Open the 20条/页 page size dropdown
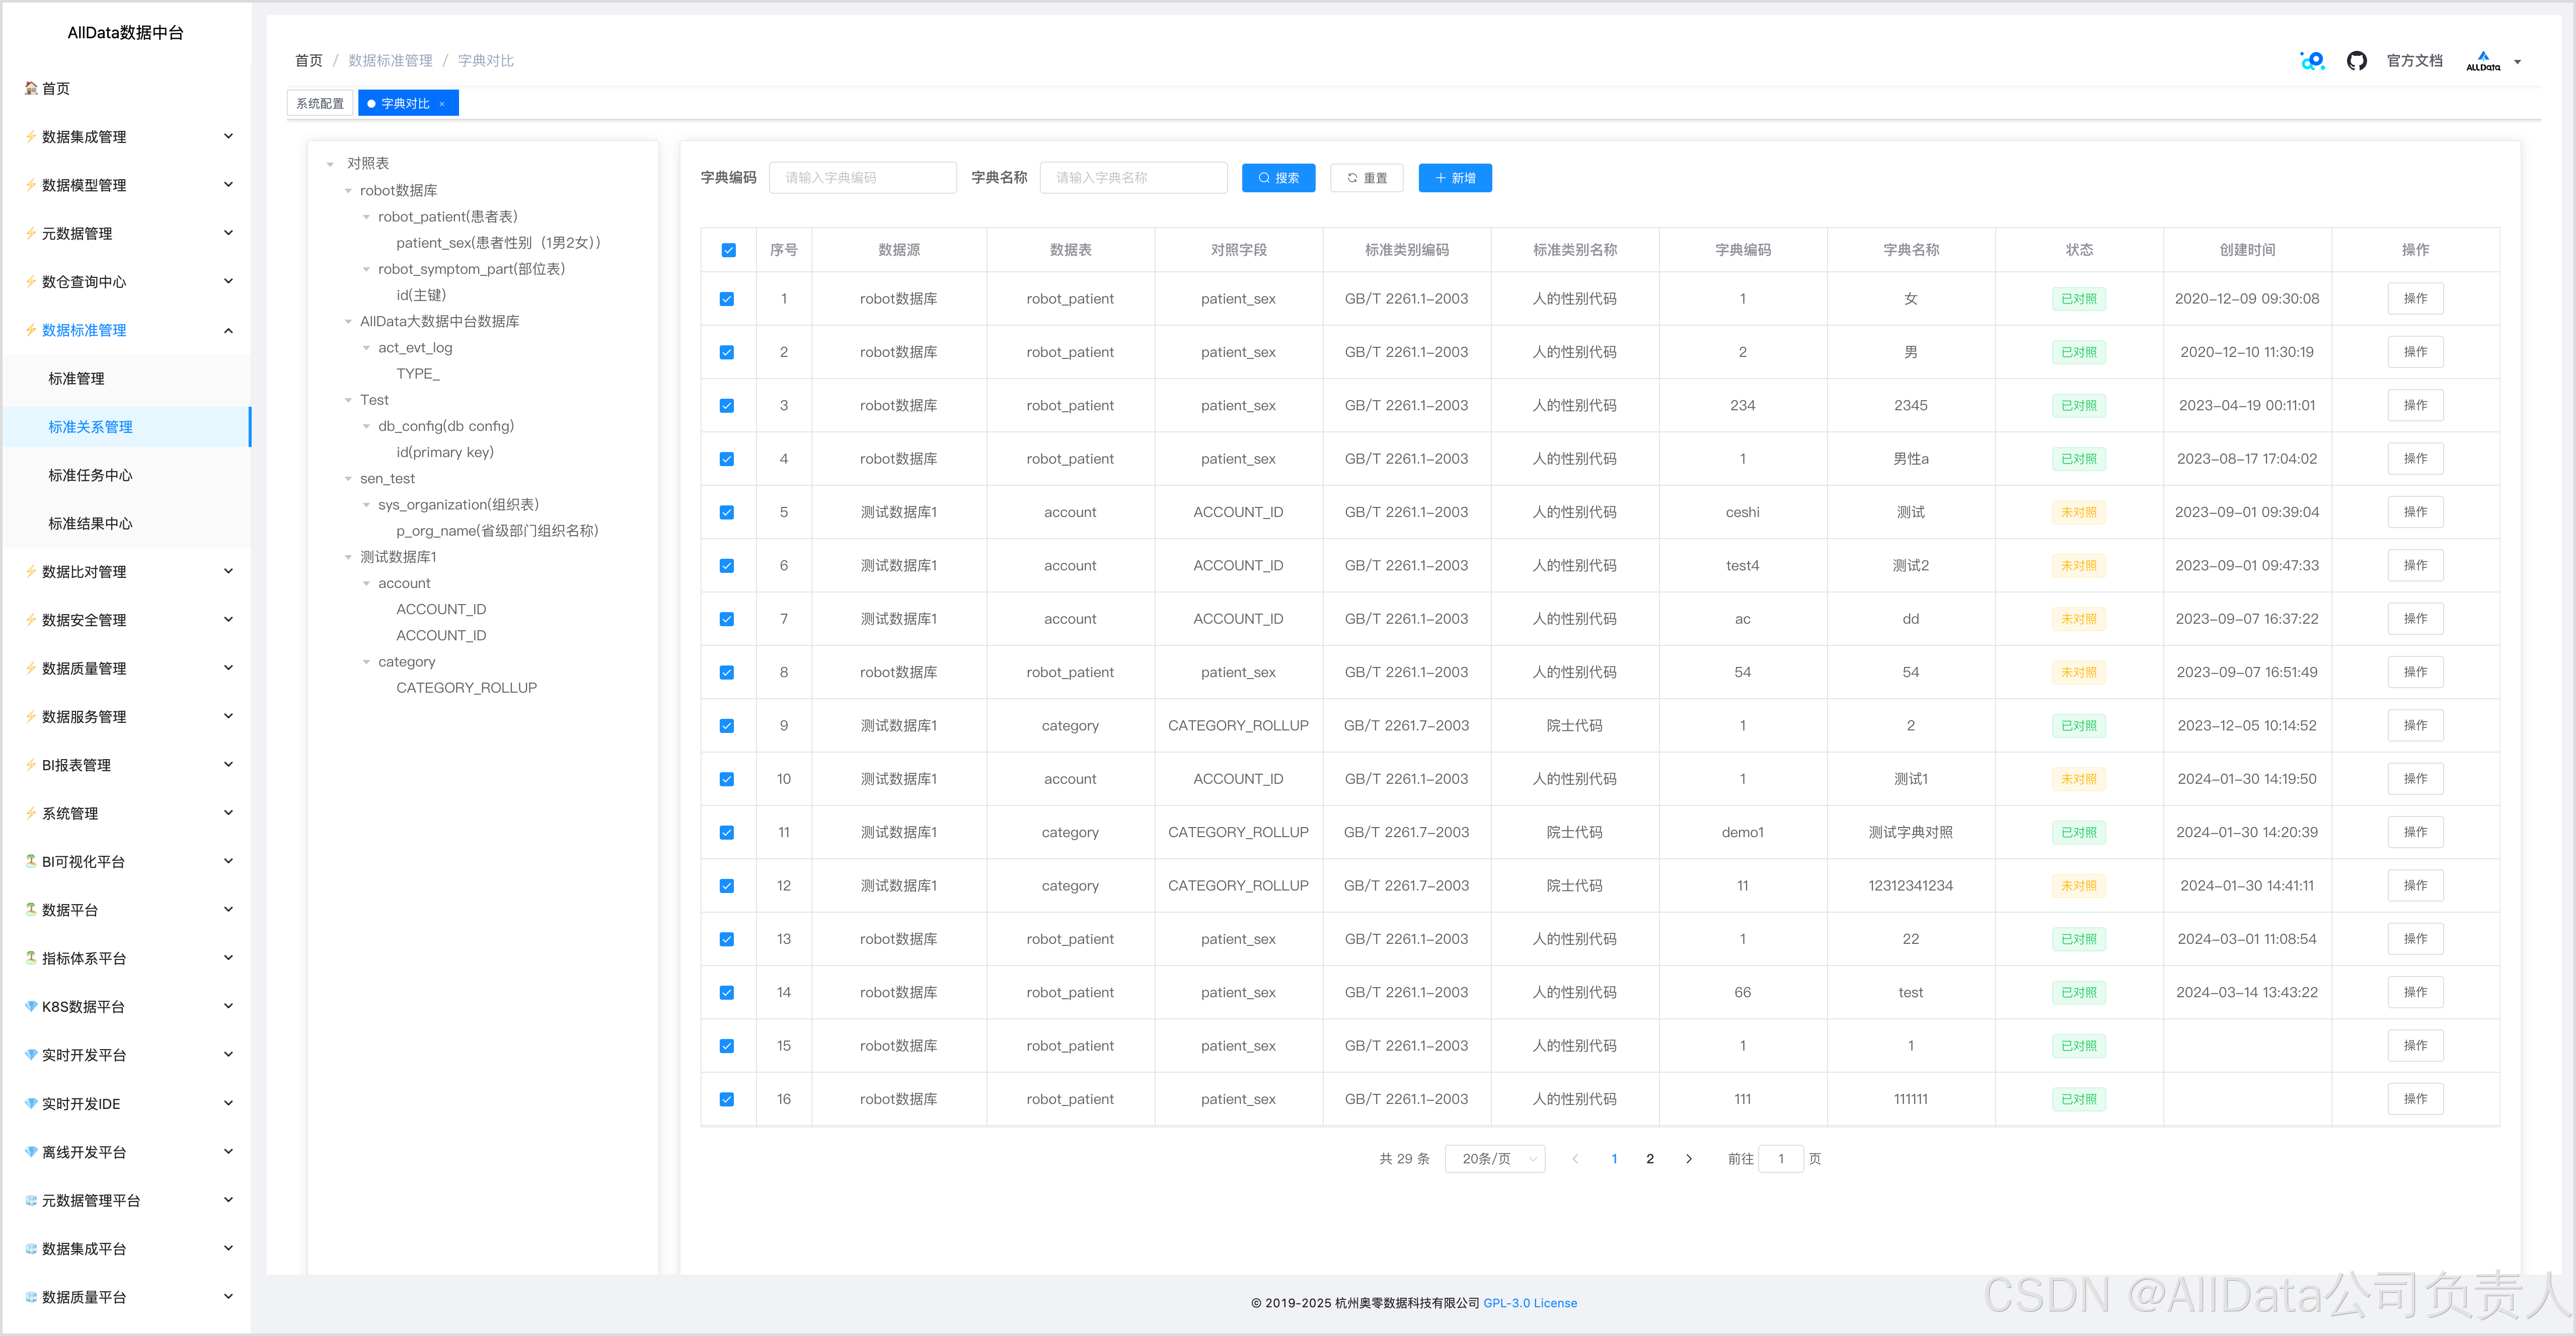The width and height of the screenshot is (2576, 1336). tap(1494, 1159)
